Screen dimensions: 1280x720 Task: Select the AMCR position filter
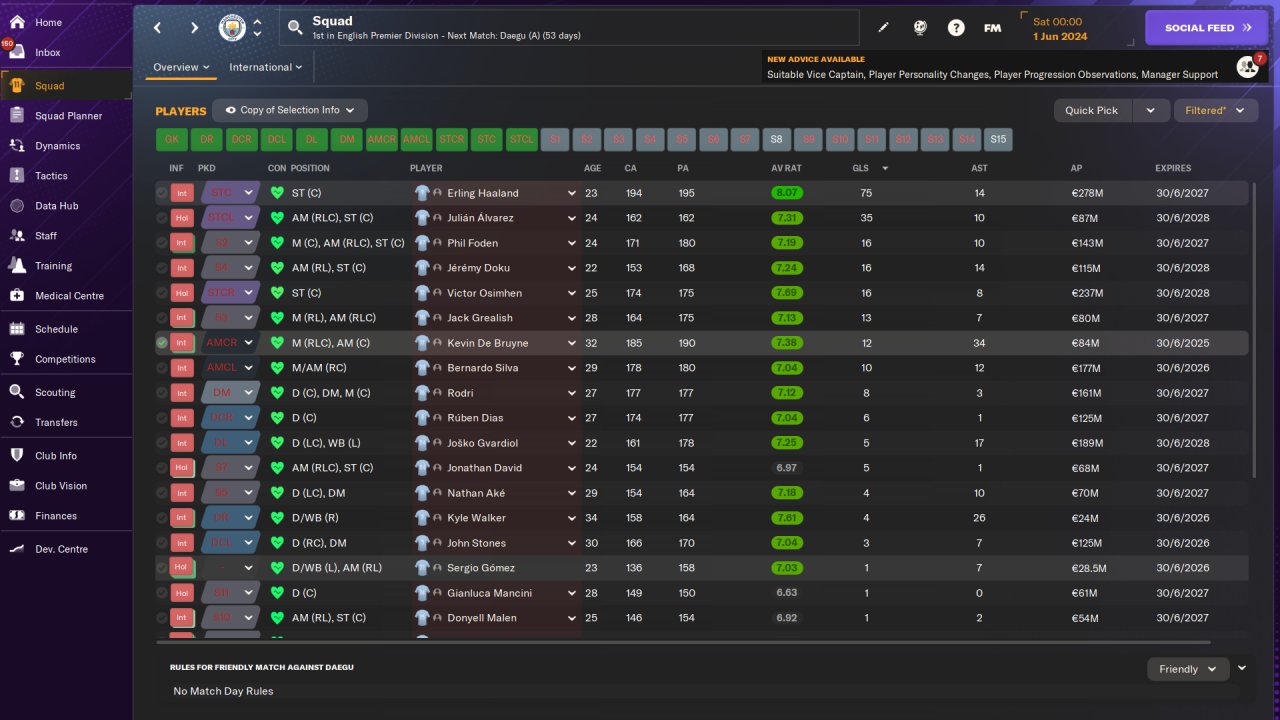click(382, 139)
